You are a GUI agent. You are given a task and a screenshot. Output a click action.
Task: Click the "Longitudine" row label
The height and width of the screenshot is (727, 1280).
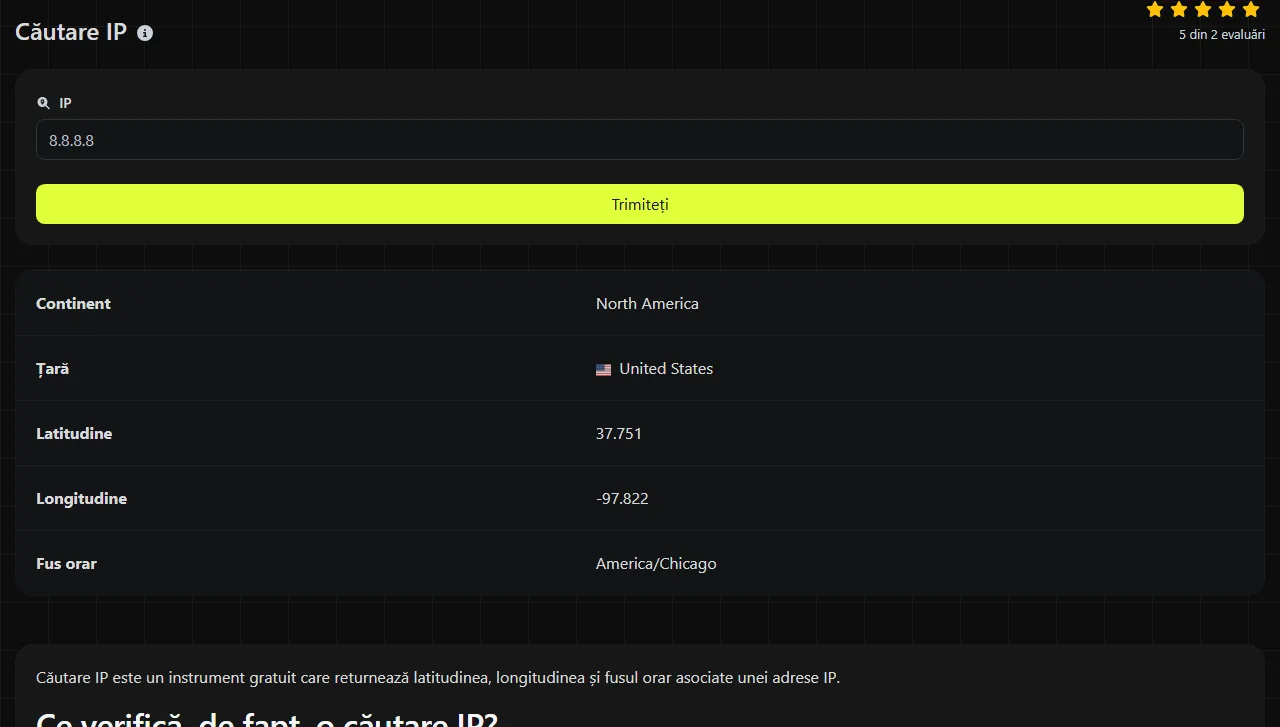click(81, 499)
